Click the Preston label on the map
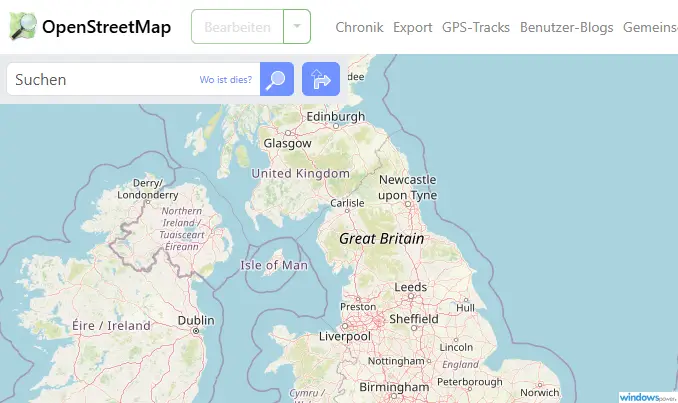The width and height of the screenshot is (678, 403). click(x=358, y=307)
